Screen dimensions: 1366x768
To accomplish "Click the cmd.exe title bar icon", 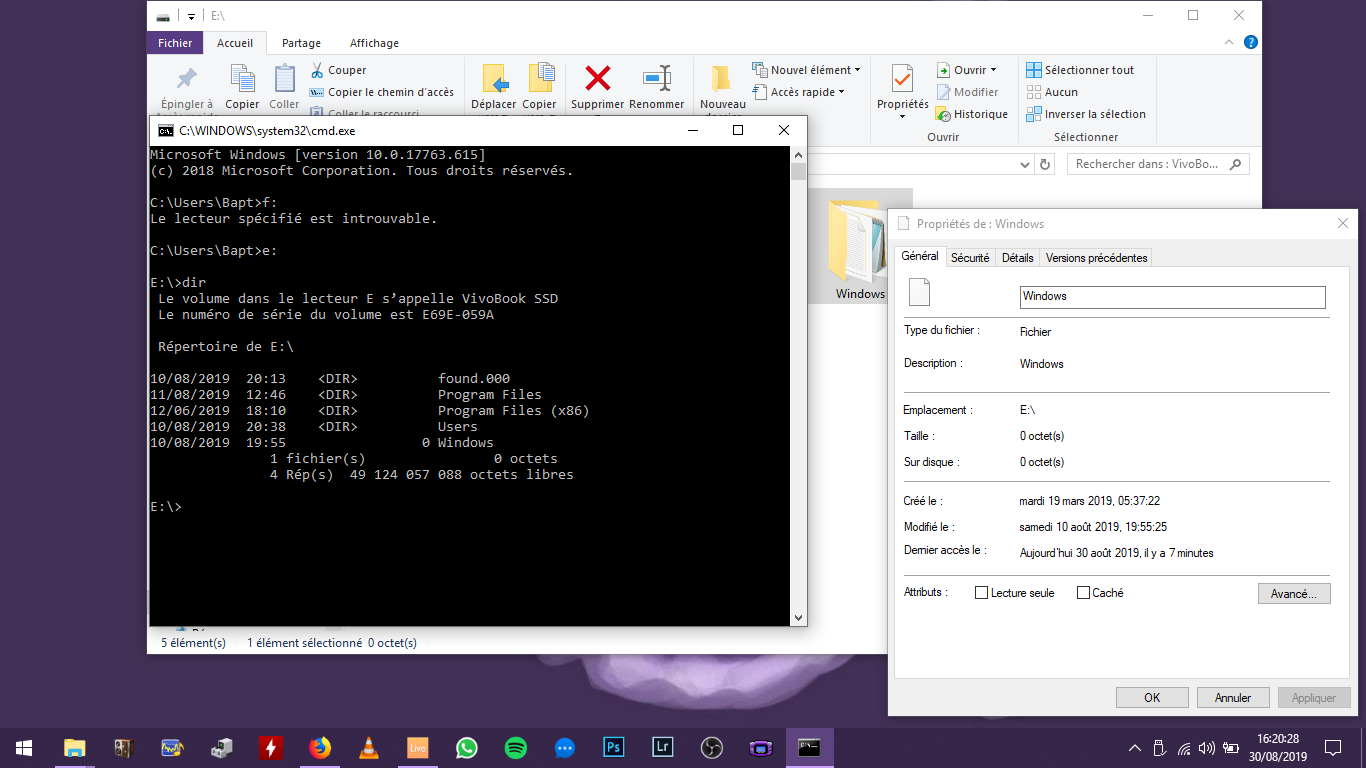I will point(165,130).
